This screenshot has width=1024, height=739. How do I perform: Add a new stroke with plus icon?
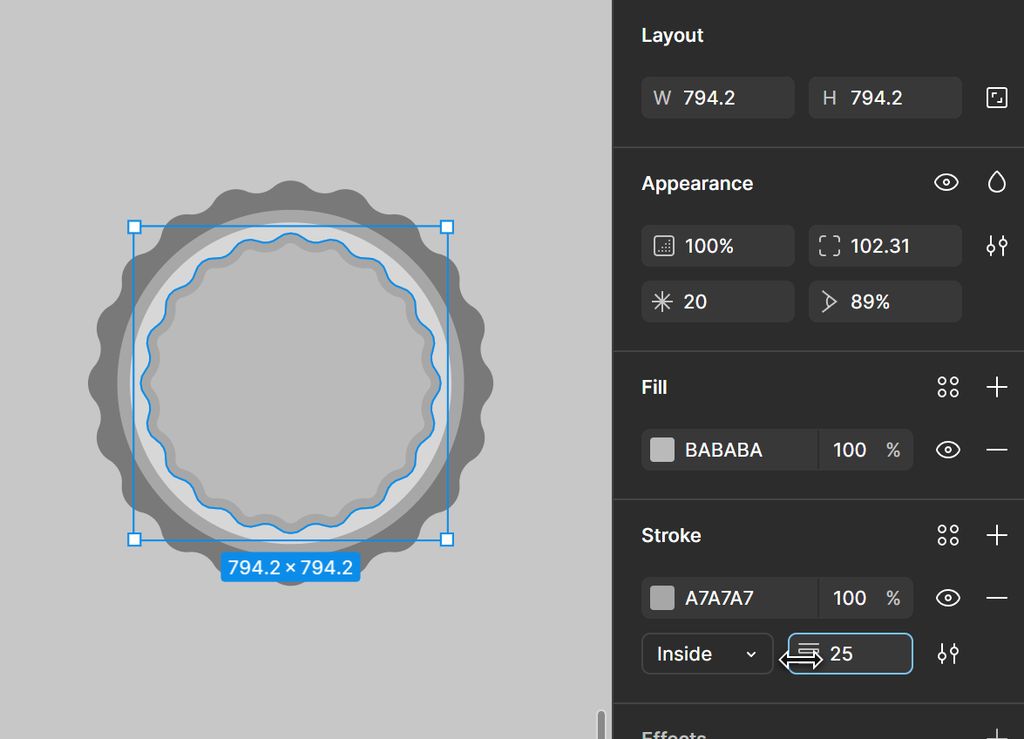click(996, 535)
